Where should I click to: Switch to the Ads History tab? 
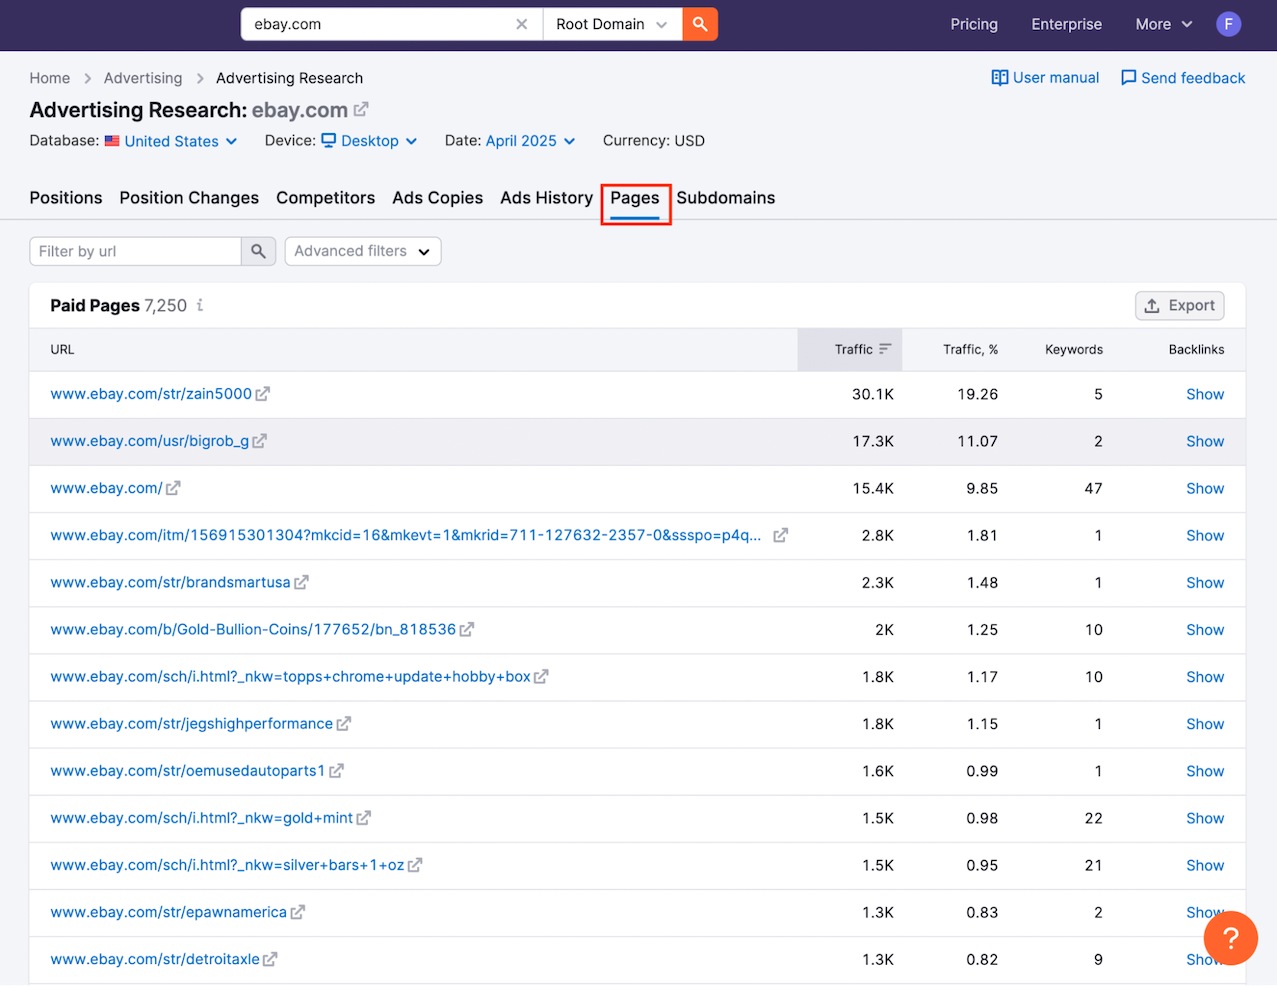546,198
